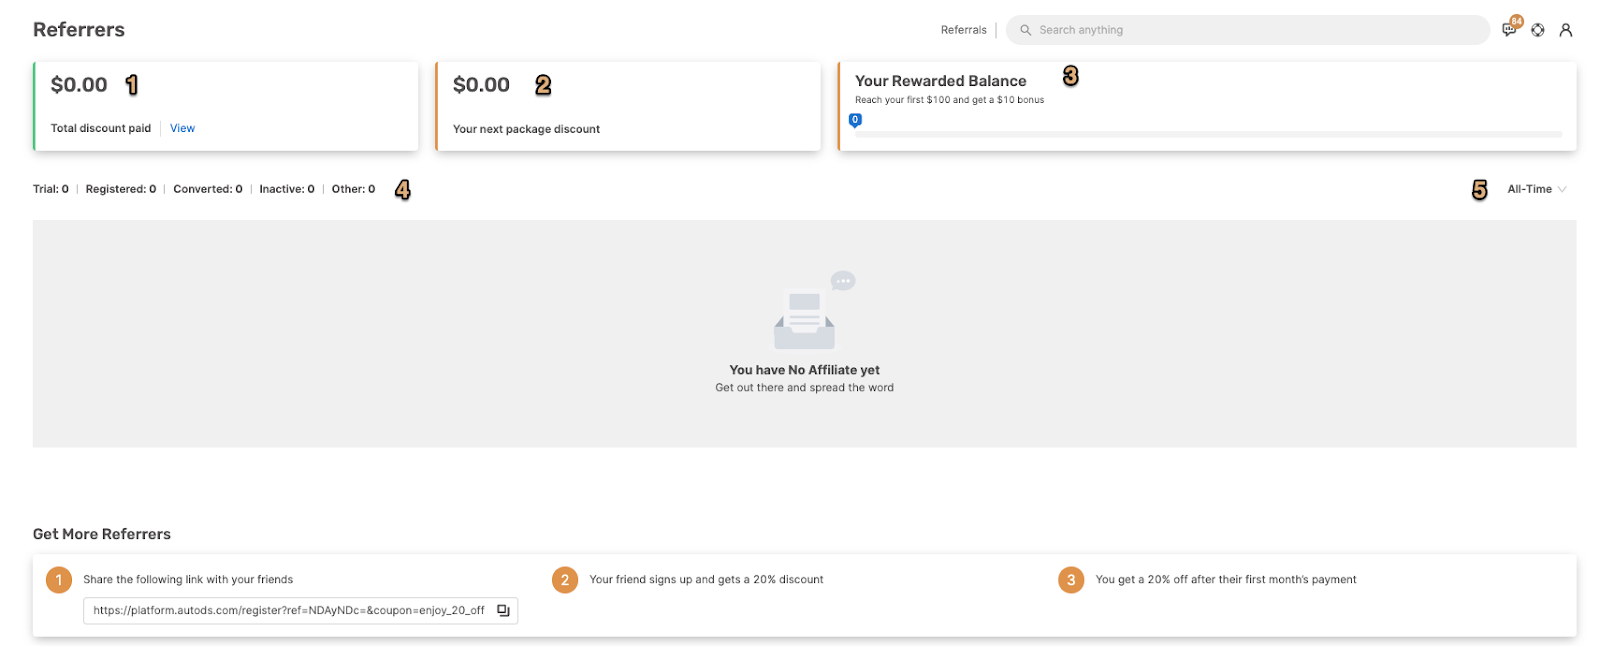Open the chat messages icon with 84 badge
Screen dimensions: 1600x646
(1509, 30)
